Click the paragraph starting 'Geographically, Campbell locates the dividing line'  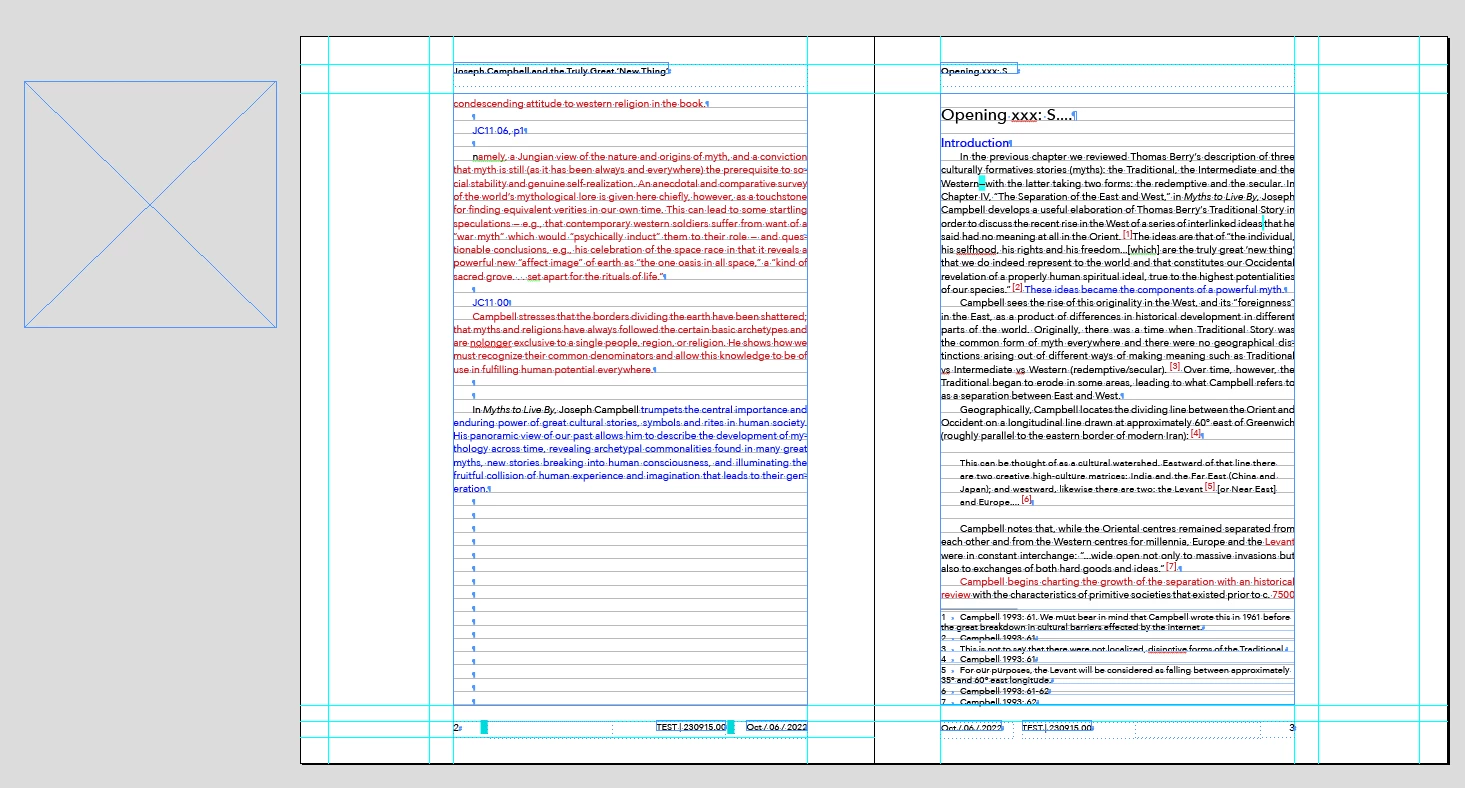coord(1117,422)
